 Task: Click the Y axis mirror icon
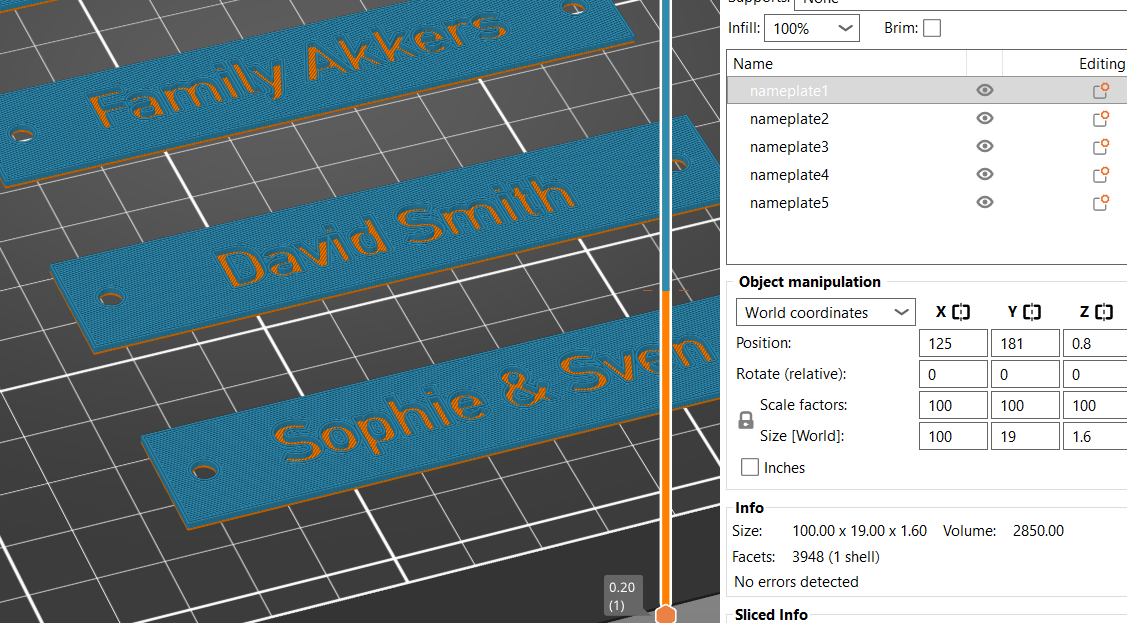[x=1032, y=312]
